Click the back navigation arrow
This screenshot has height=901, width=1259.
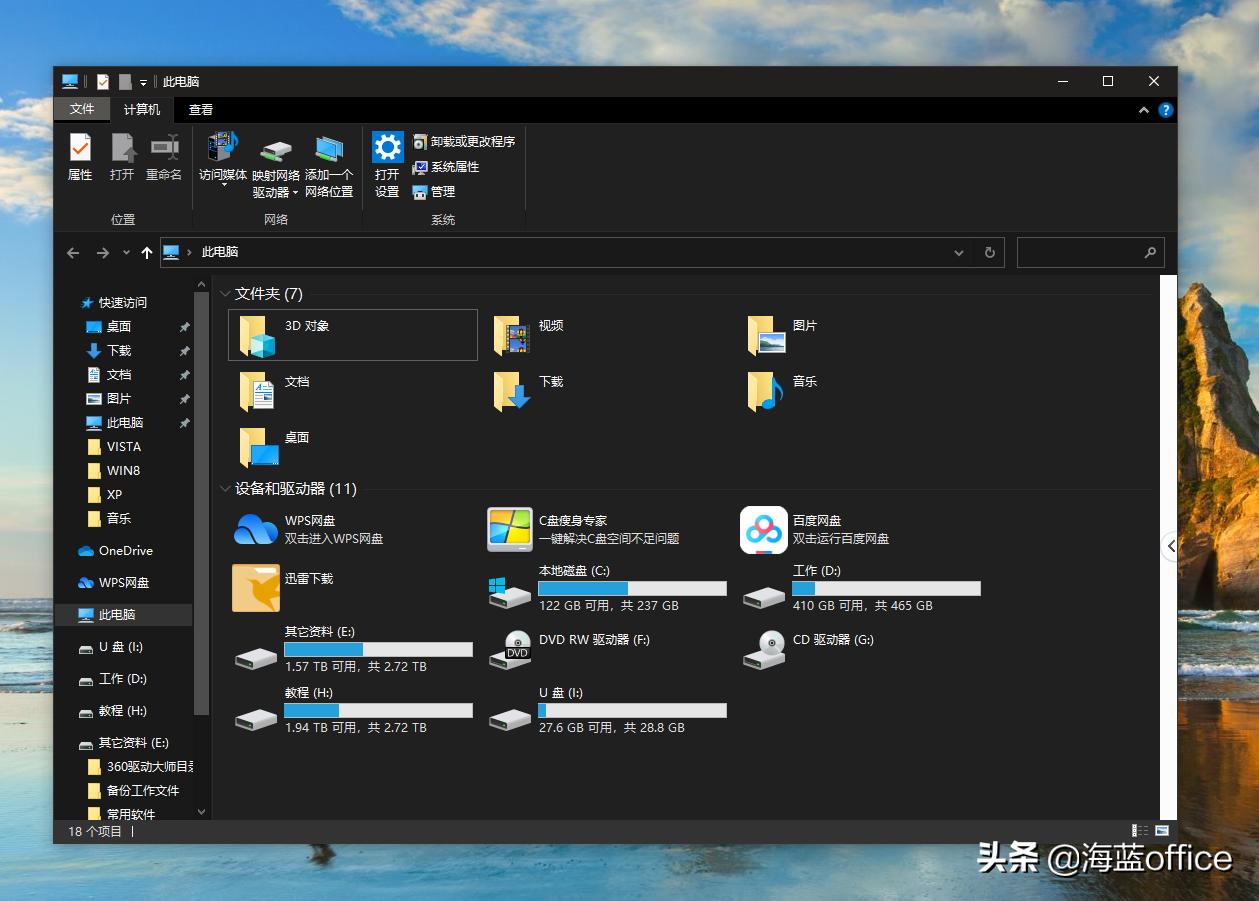[72, 252]
